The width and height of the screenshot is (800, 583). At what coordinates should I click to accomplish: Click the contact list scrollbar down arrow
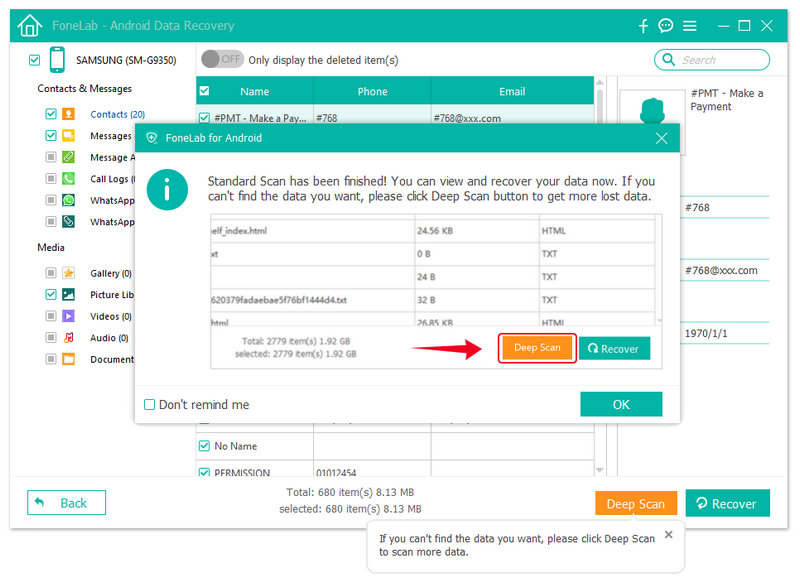pos(599,470)
